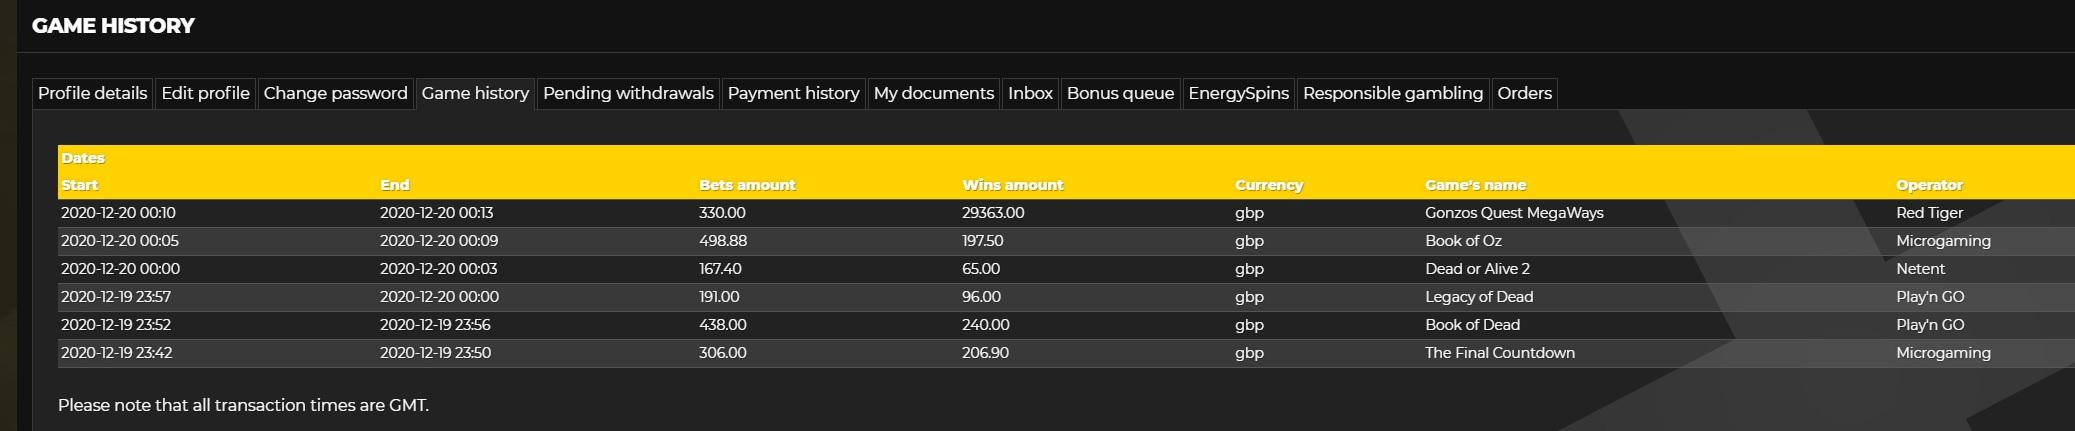Click the Game's name column header

[1475, 185]
